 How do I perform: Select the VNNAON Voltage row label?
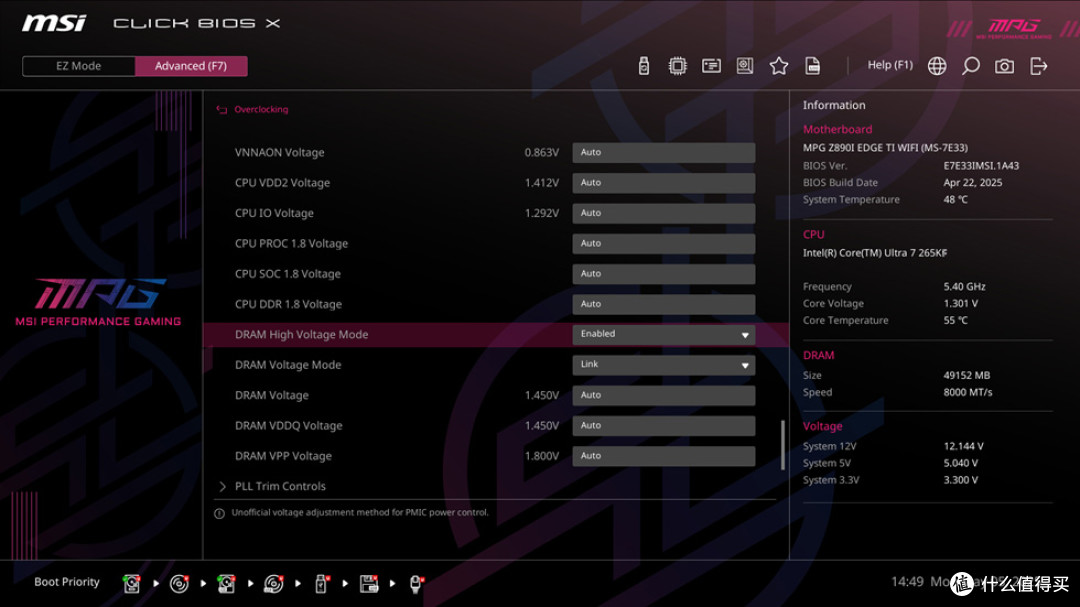pyautogui.click(x=280, y=152)
